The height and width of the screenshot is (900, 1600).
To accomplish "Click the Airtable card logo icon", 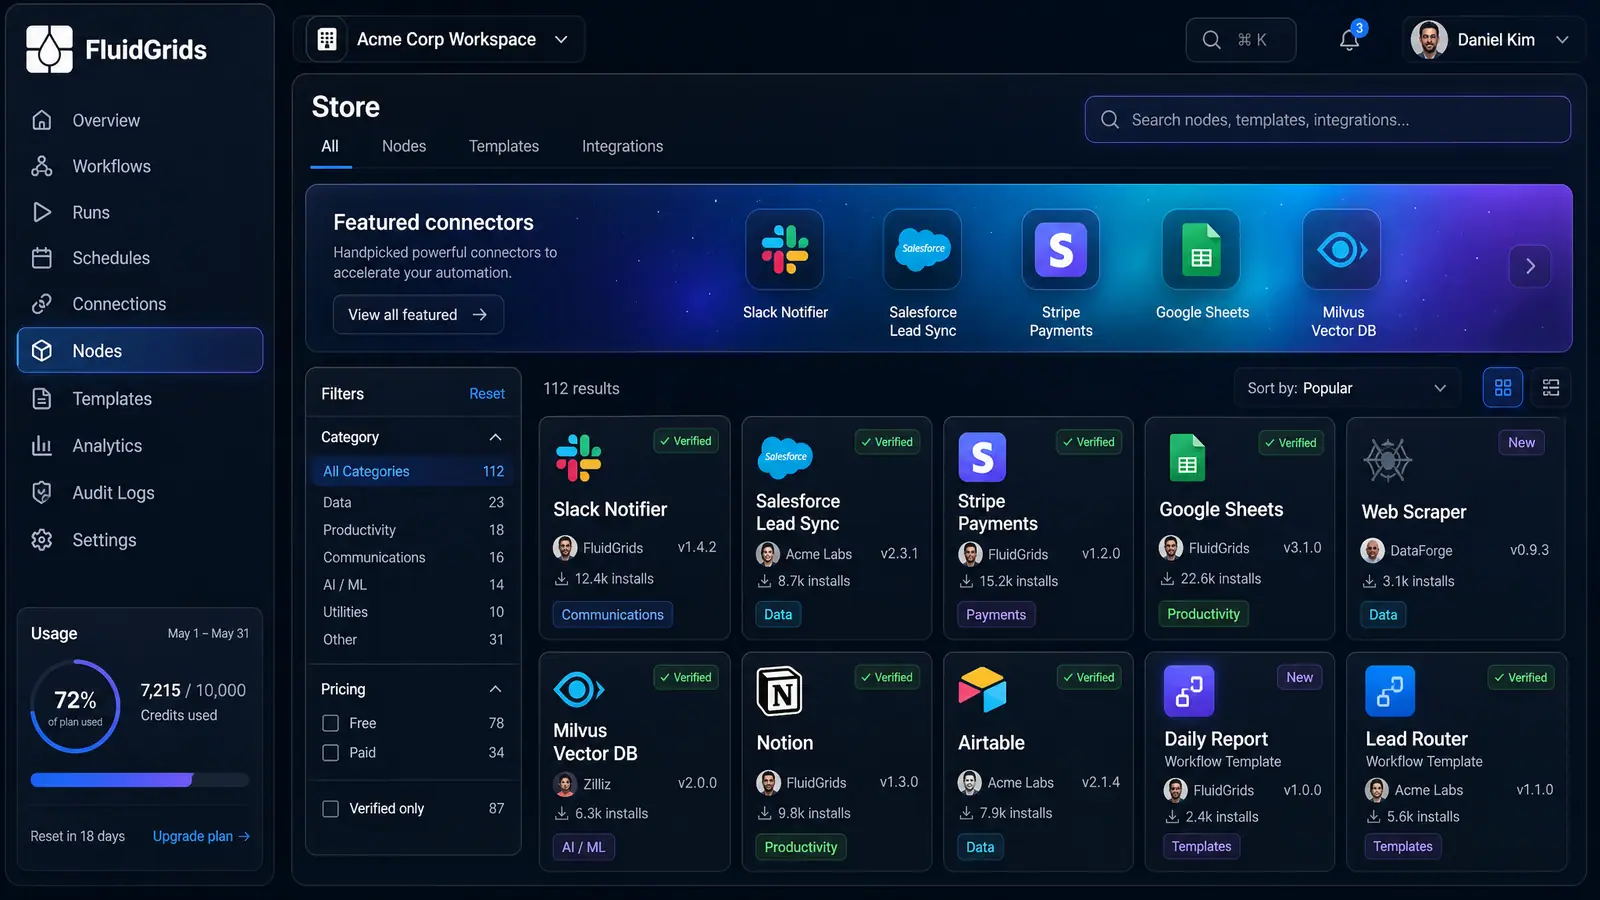I will [x=982, y=690].
